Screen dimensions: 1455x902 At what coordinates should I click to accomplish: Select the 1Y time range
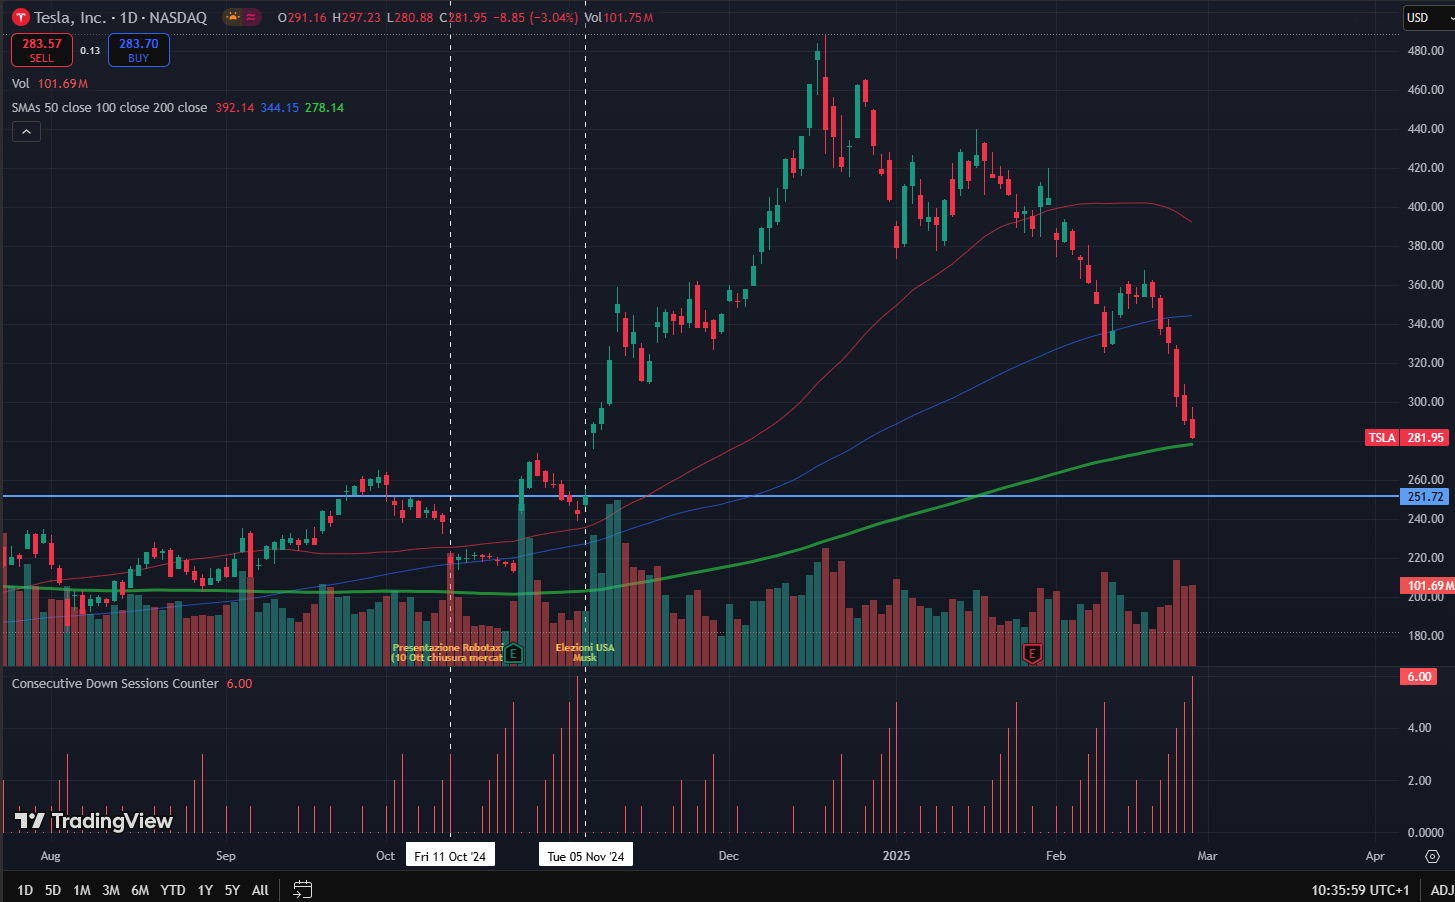205,890
